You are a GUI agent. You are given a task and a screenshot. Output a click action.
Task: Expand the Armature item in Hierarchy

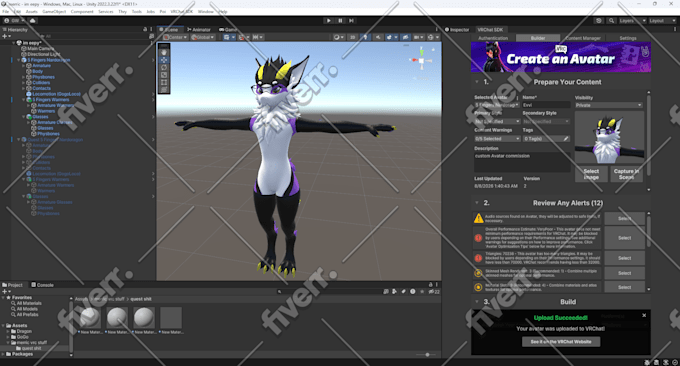coord(23,65)
